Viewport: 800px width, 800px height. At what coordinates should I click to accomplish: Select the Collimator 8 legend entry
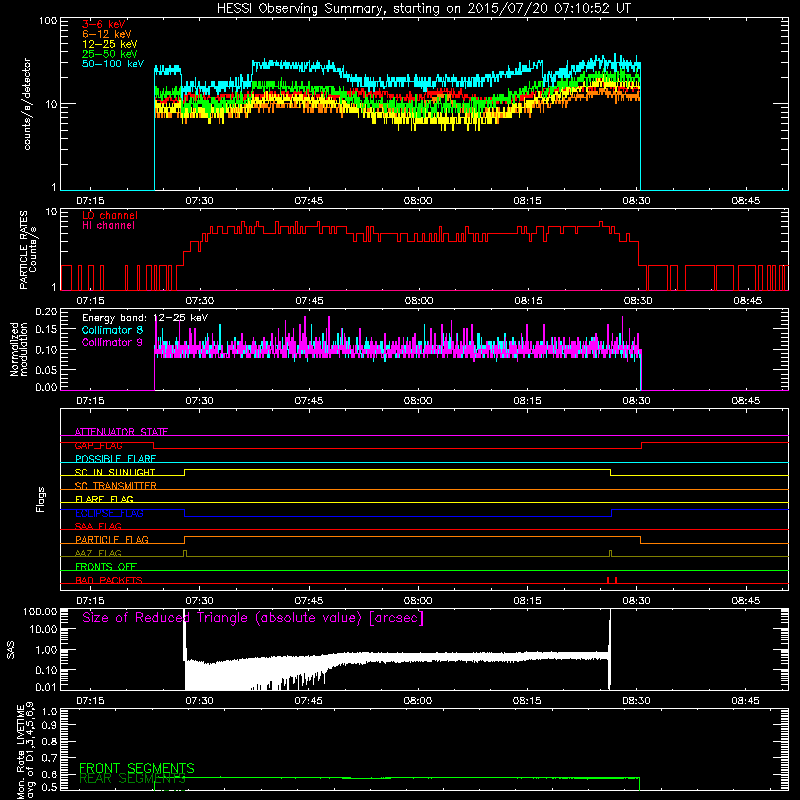coord(112,330)
